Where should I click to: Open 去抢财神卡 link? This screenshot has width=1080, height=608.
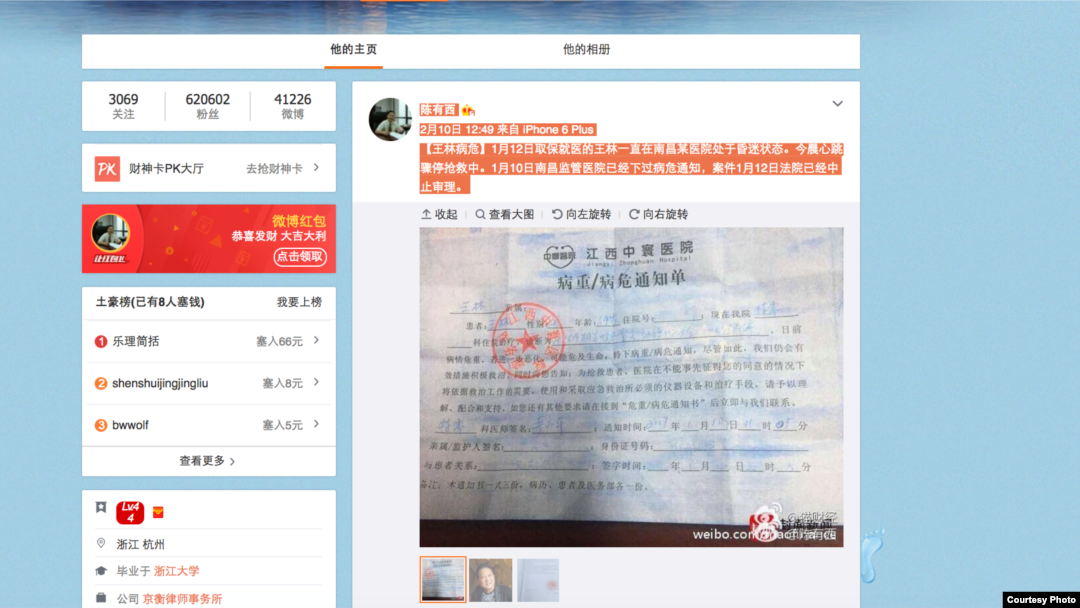point(274,169)
